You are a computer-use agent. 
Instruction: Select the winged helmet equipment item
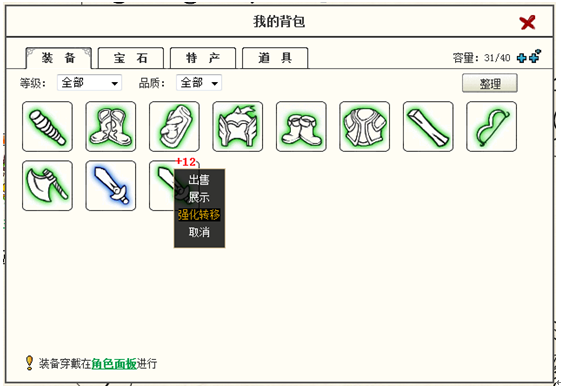[238, 126]
